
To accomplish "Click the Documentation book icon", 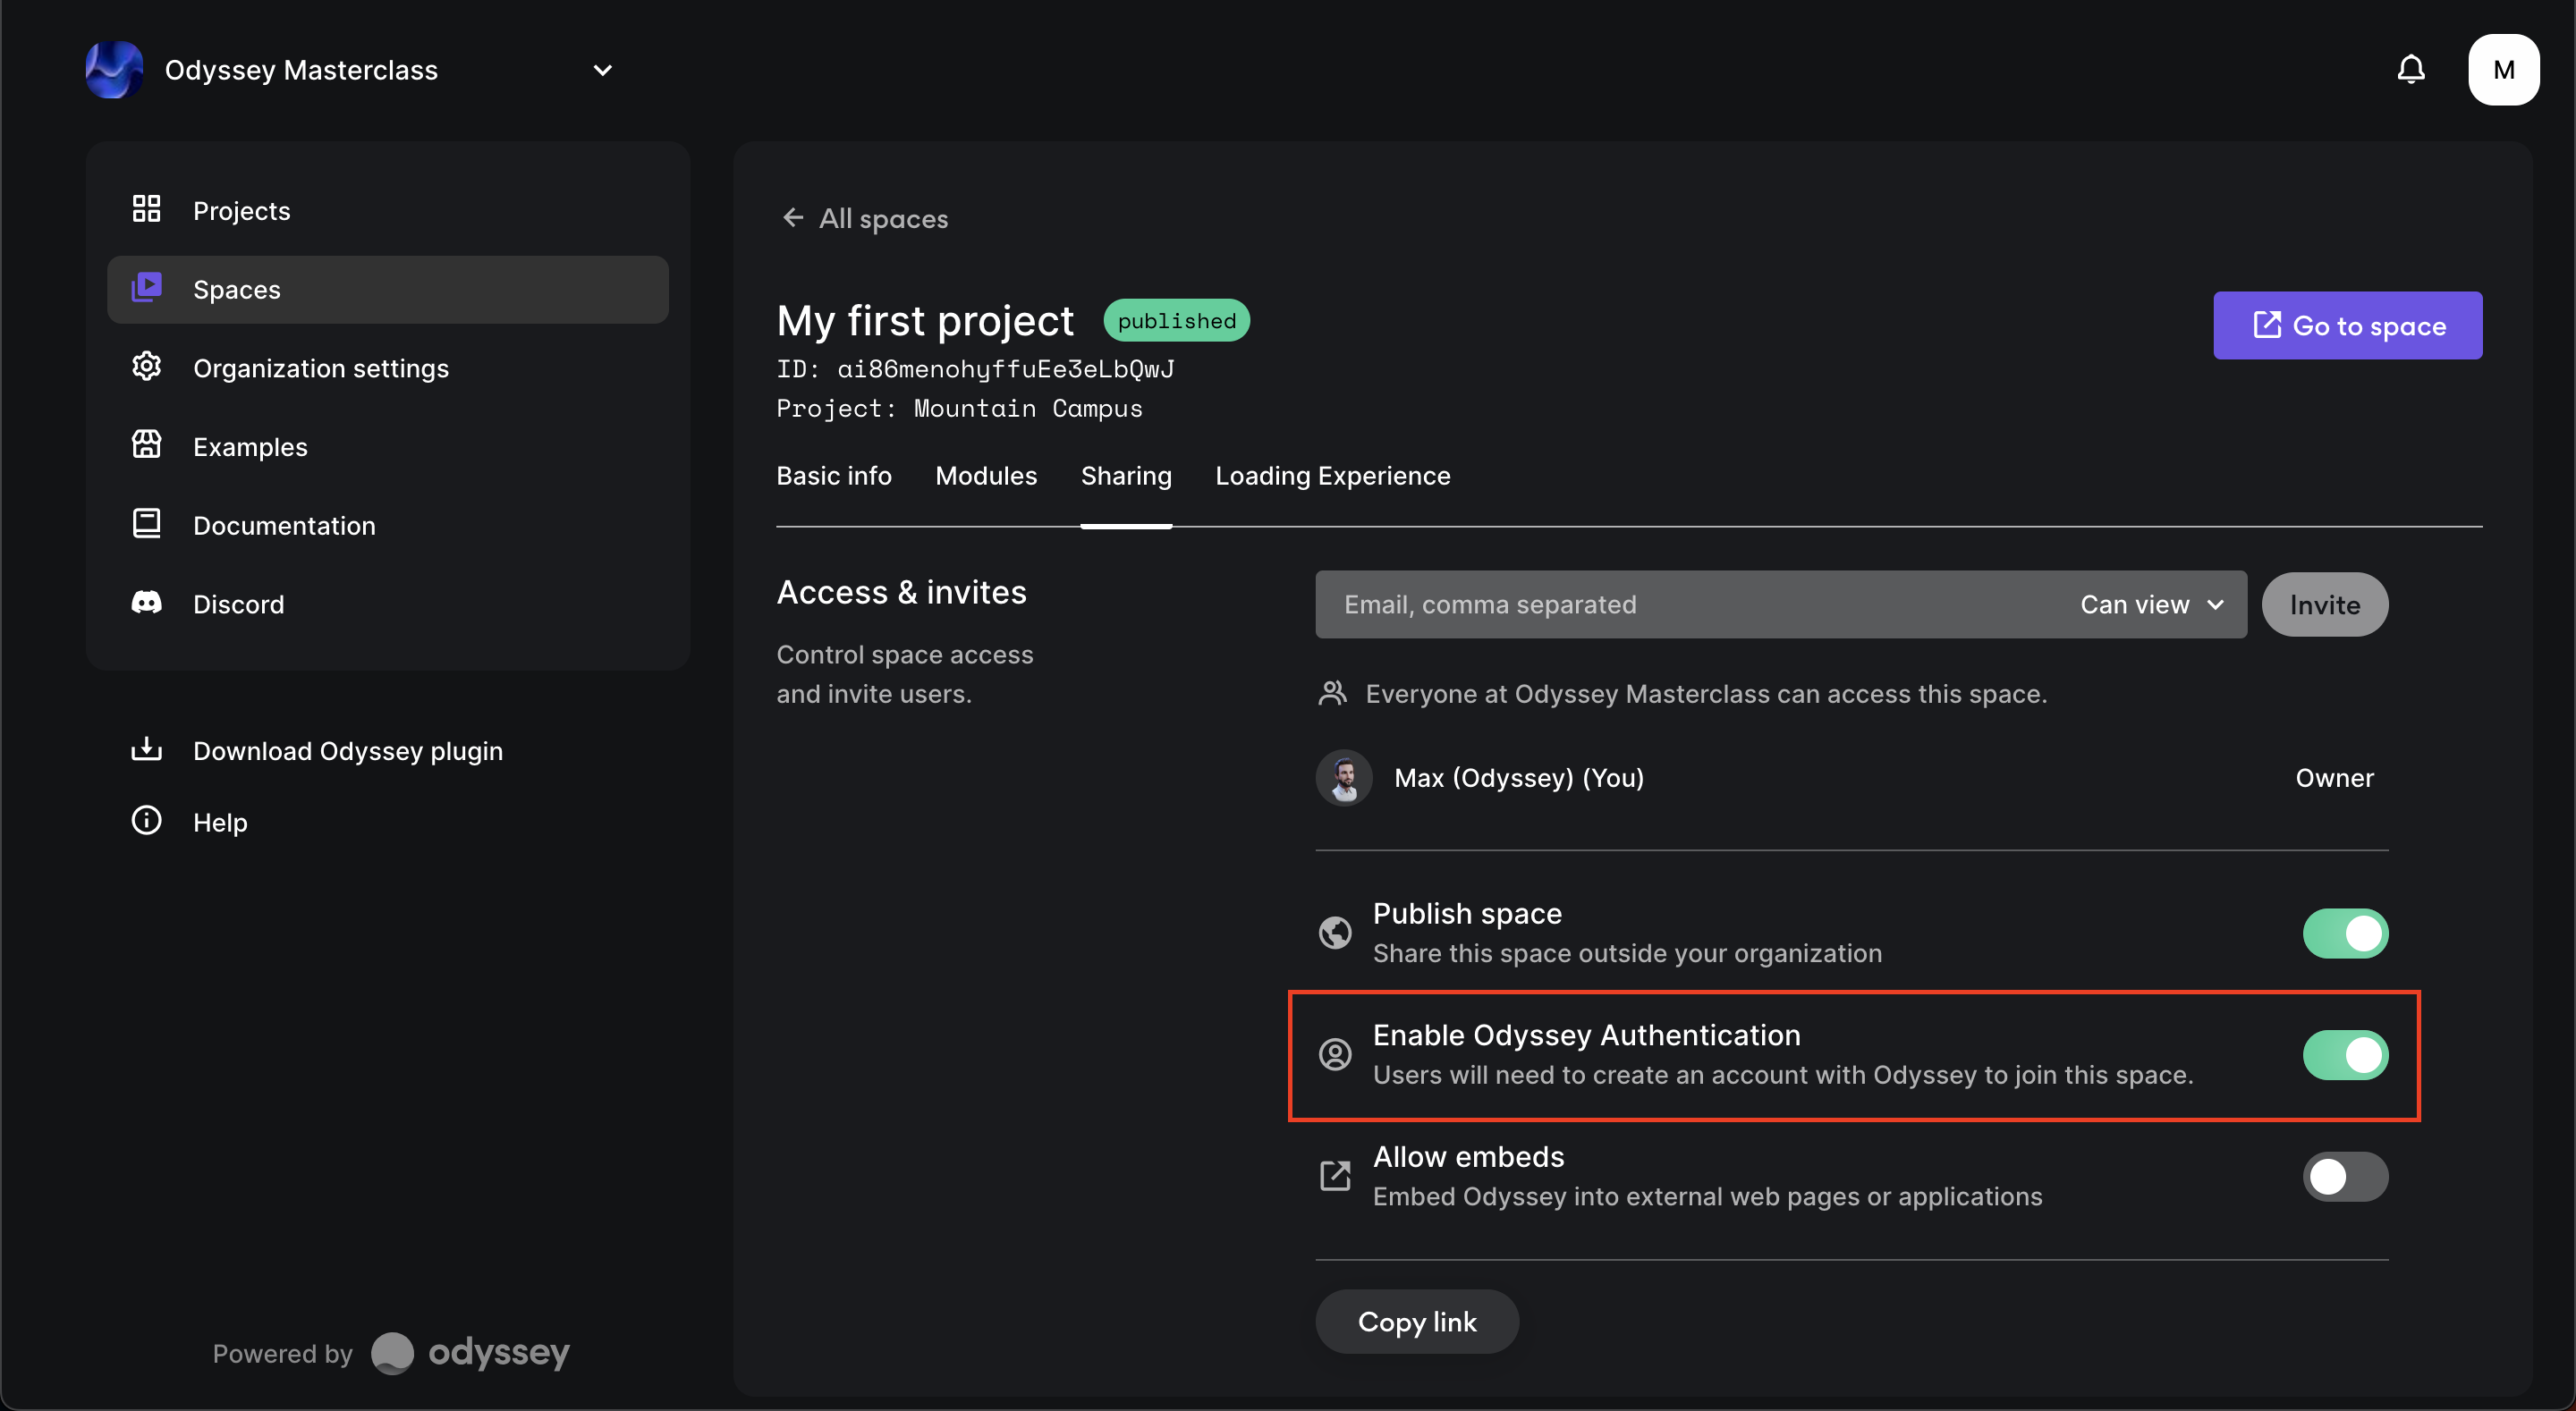I will [146, 524].
